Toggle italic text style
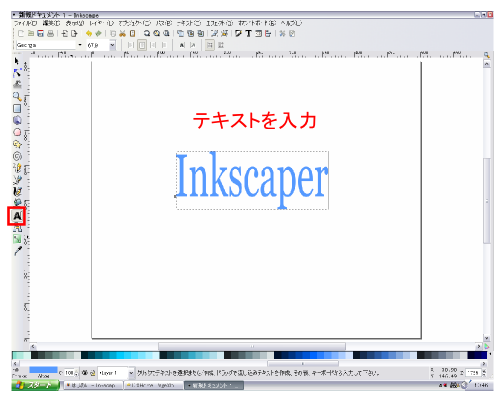The image size is (500, 400). pos(193,45)
